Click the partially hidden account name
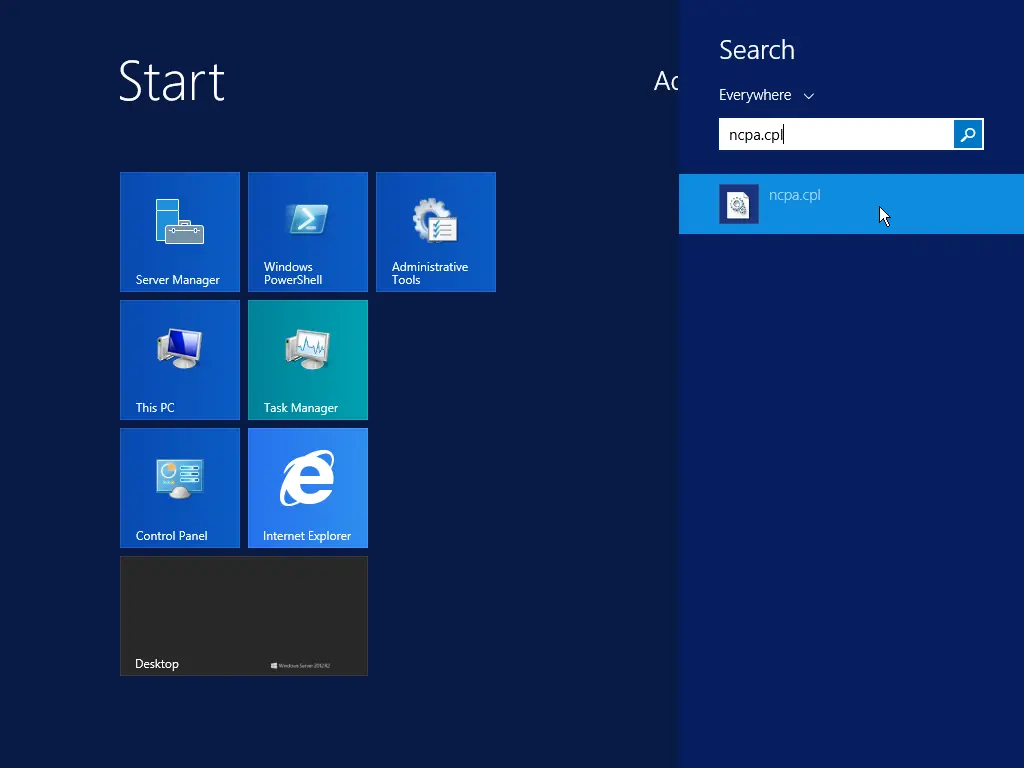The height and width of the screenshot is (768, 1024). coord(666,81)
